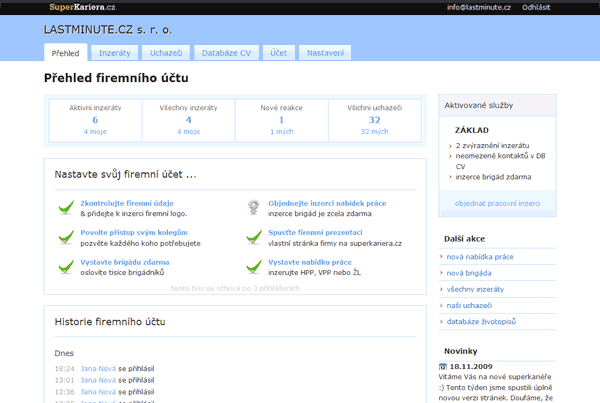Image resolution: width=600 pixels, height=403 pixels.
Task: Click the Všechny inzeráty count 4
Action: [x=189, y=120]
